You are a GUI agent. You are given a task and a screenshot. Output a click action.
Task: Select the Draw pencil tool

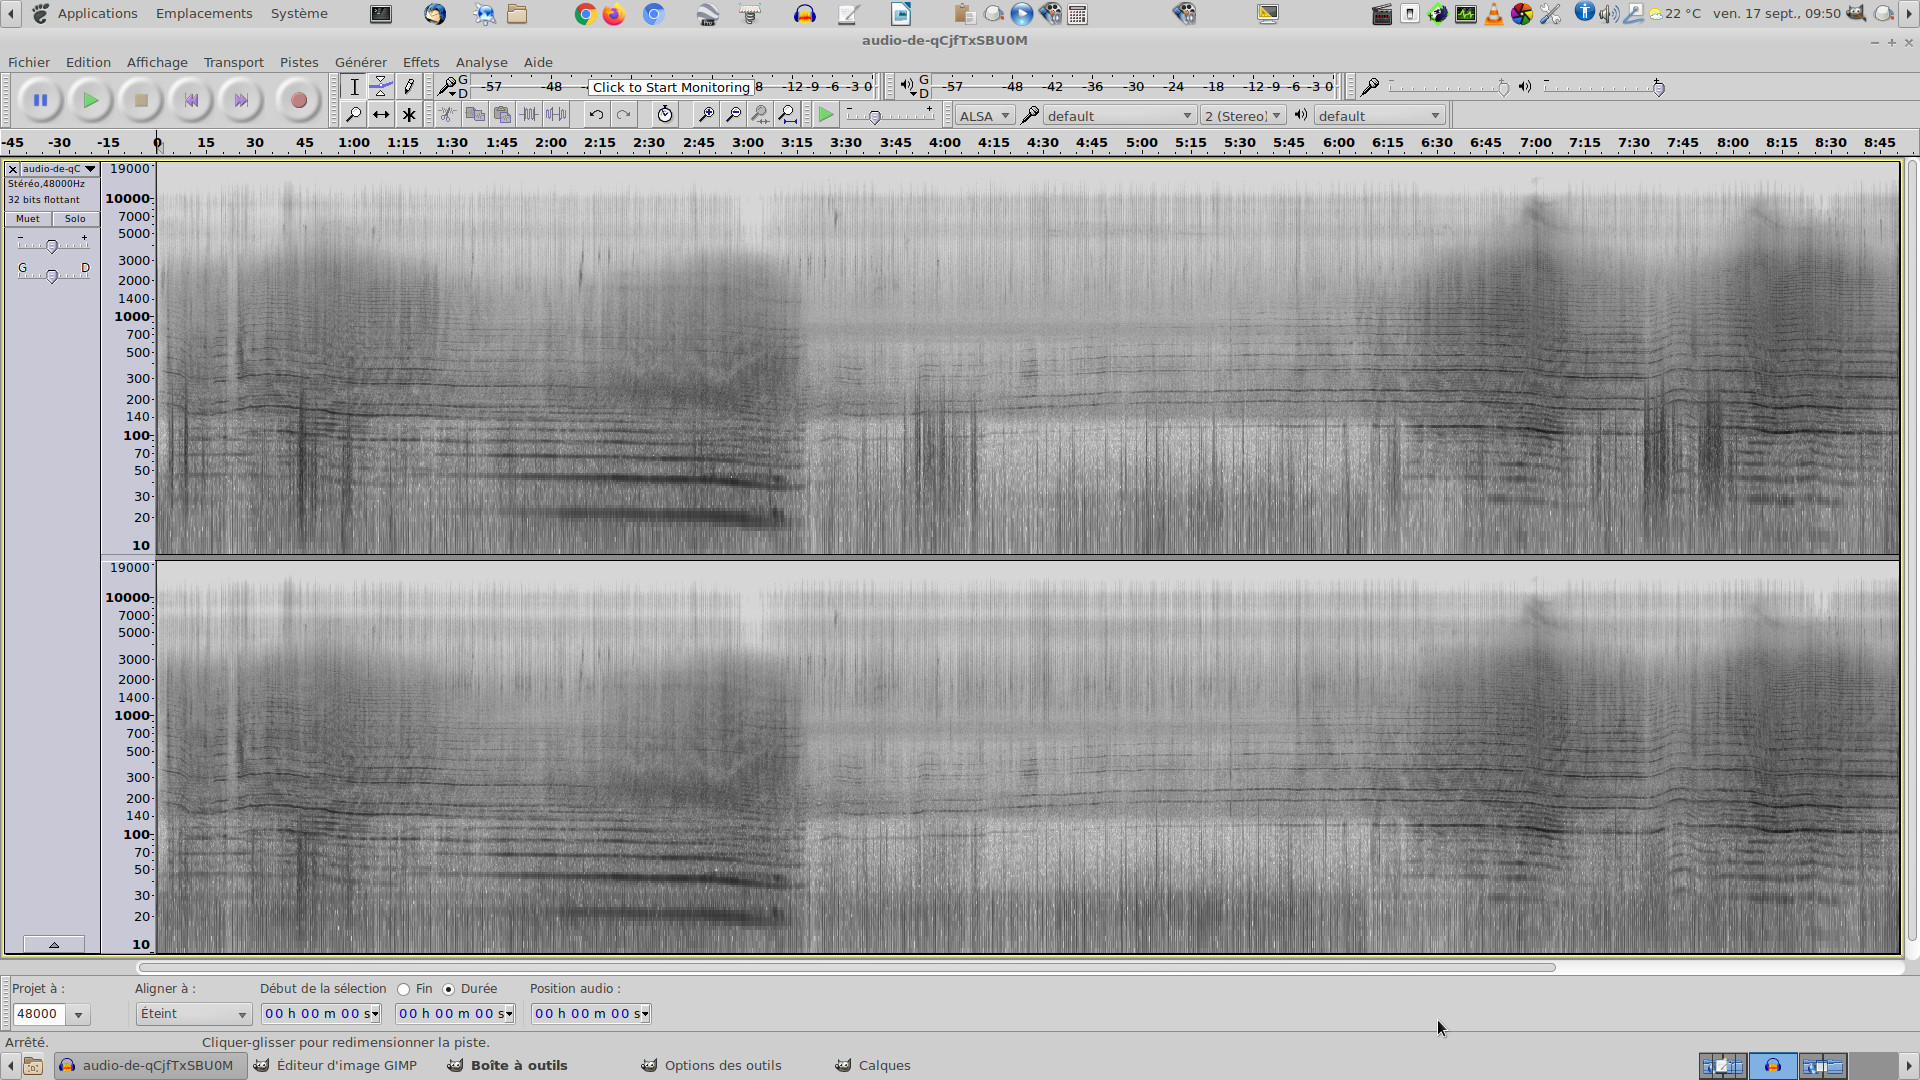[x=408, y=87]
